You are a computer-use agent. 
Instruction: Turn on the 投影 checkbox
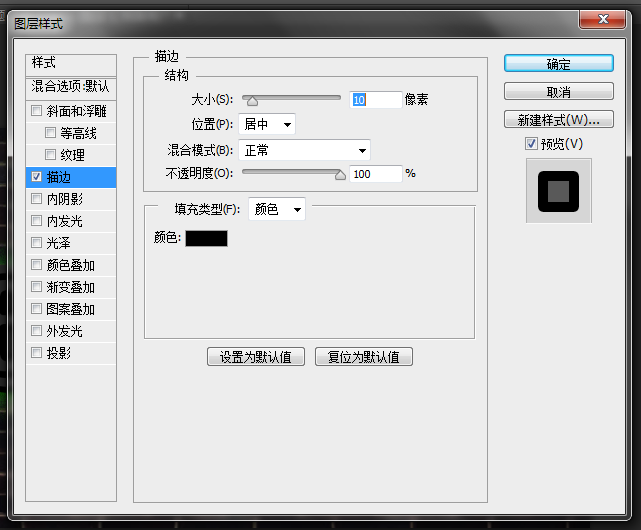coord(37,353)
